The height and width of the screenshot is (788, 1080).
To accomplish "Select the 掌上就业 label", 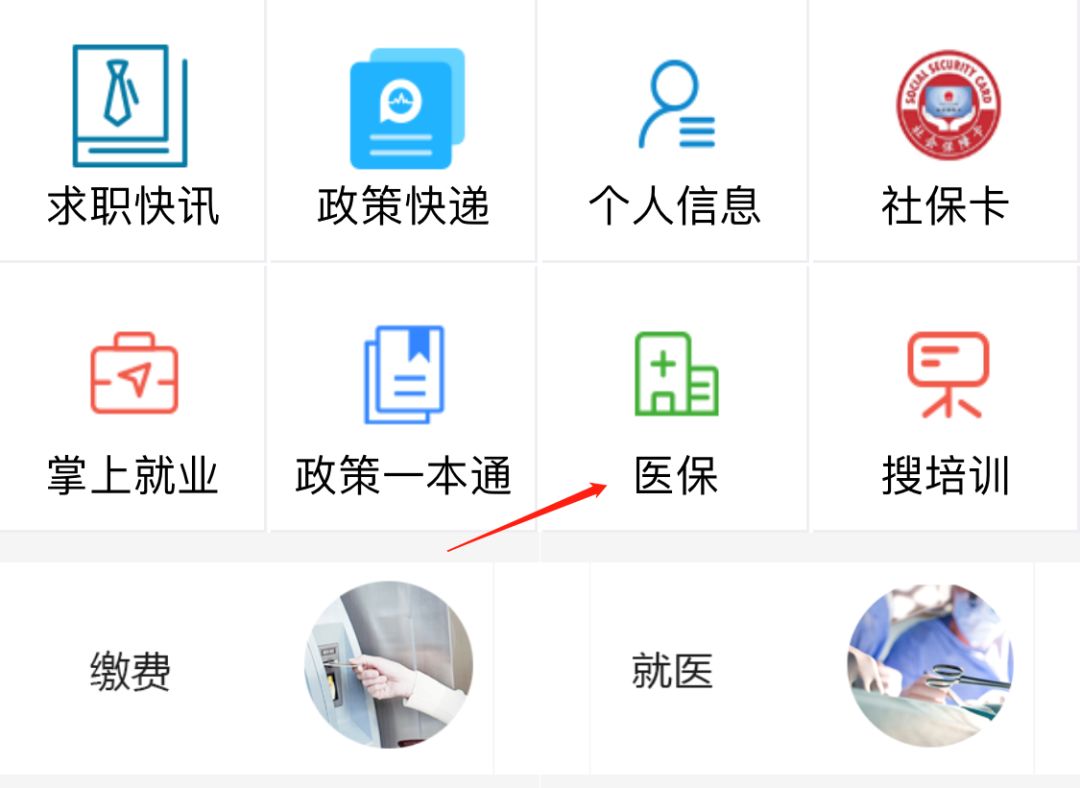I will [x=133, y=475].
